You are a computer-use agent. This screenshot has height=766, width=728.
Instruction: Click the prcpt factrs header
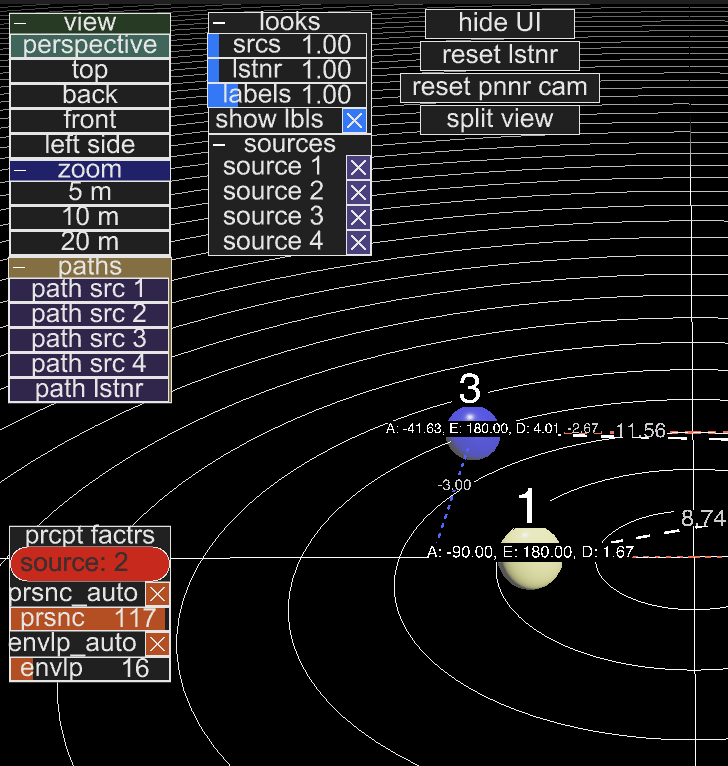coord(90,536)
